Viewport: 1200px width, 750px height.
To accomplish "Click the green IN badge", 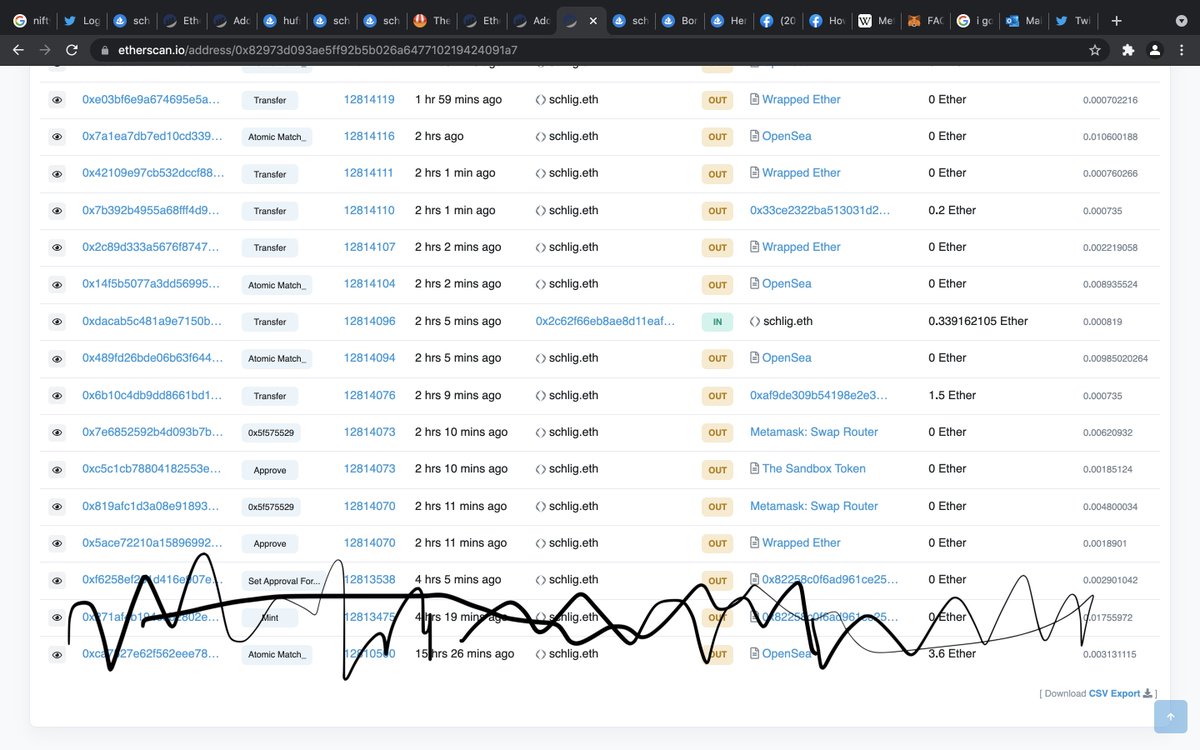I will [x=717, y=322].
